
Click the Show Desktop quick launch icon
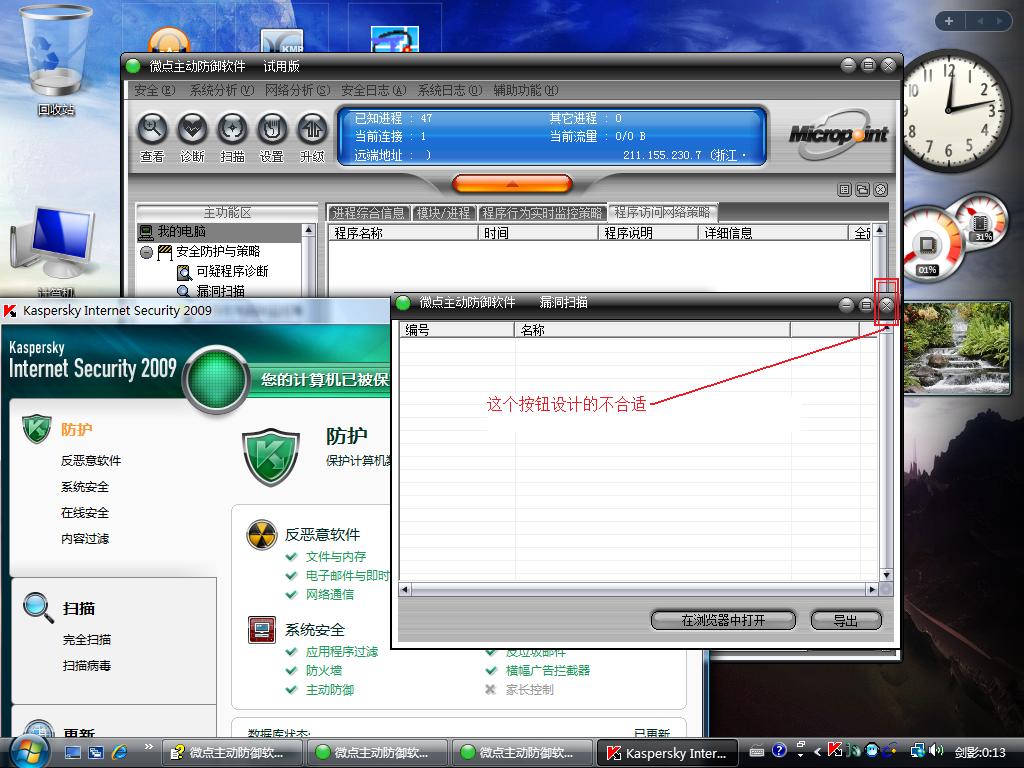[72, 752]
